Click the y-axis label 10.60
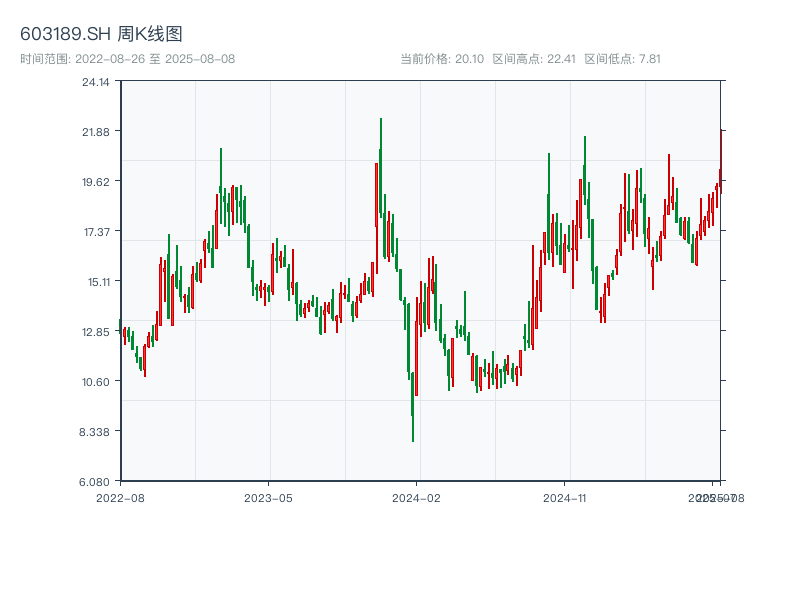The height and width of the screenshot is (600, 800). [x=96, y=382]
